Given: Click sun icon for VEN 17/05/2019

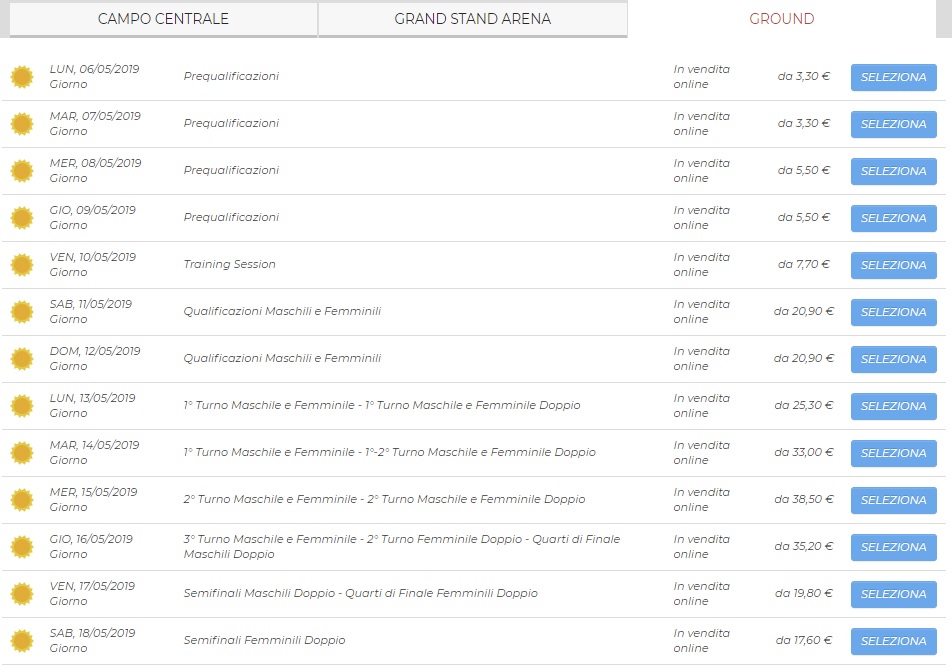Looking at the screenshot, I should pyautogui.click(x=22, y=594).
